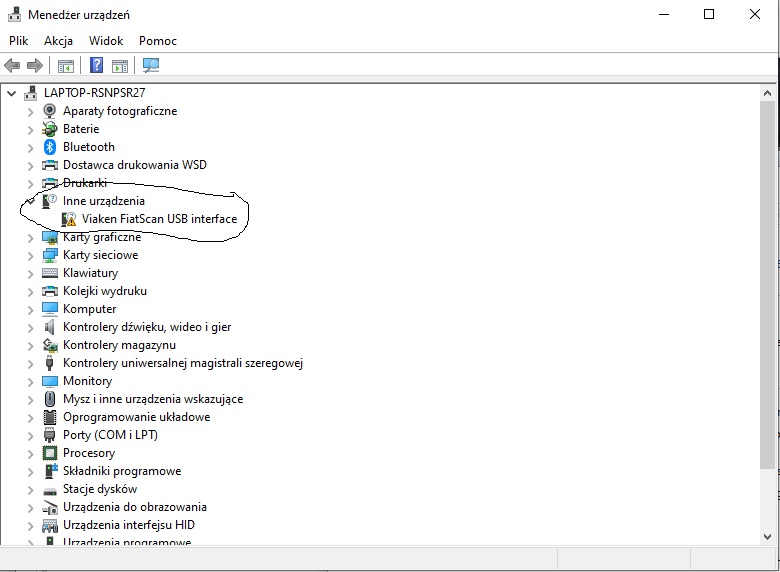Expand the Porty (COM i LPT) category
The width and height of the screenshot is (780, 572).
click(30, 436)
